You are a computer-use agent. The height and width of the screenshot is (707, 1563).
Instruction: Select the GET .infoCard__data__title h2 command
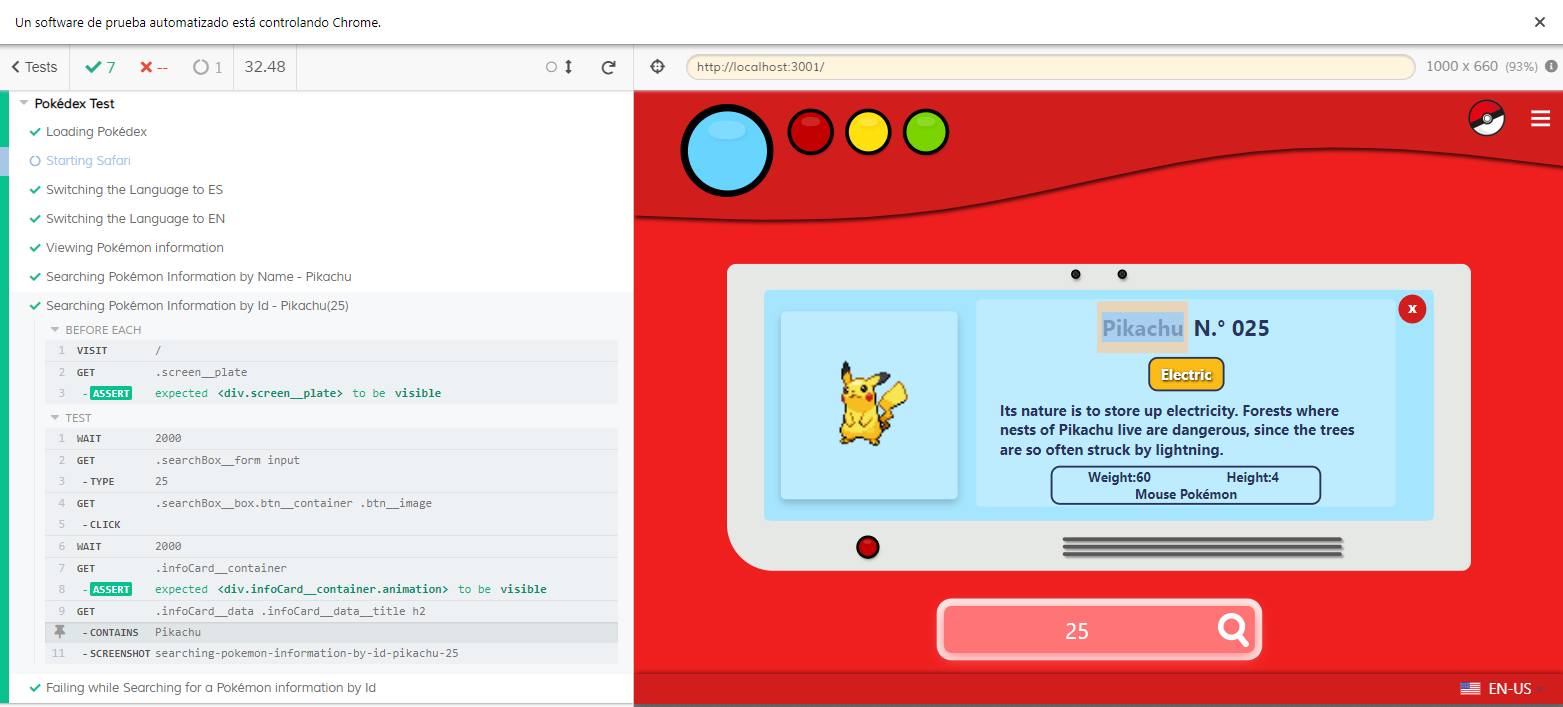pyautogui.click(x=331, y=611)
